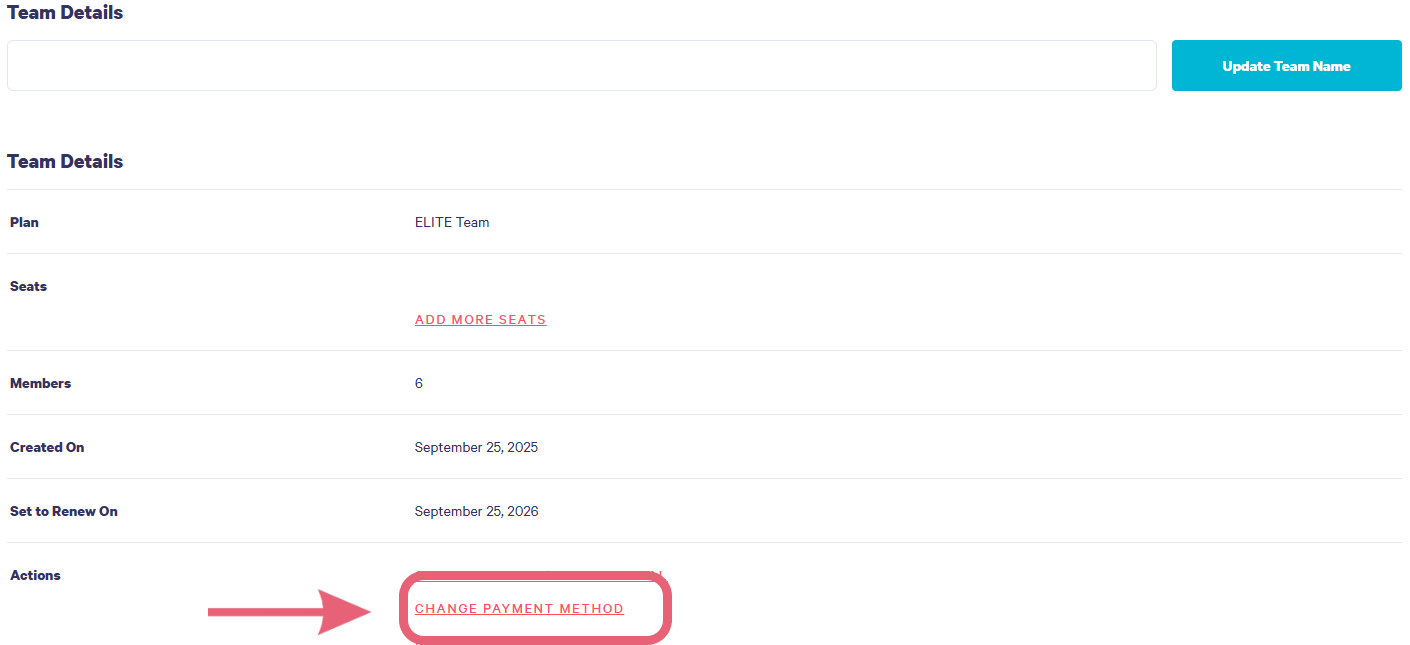This screenshot has width=1410, height=645.
Task: Follow the CHANGE PAYMENT METHOD link
Action: (x=519, y=609)
